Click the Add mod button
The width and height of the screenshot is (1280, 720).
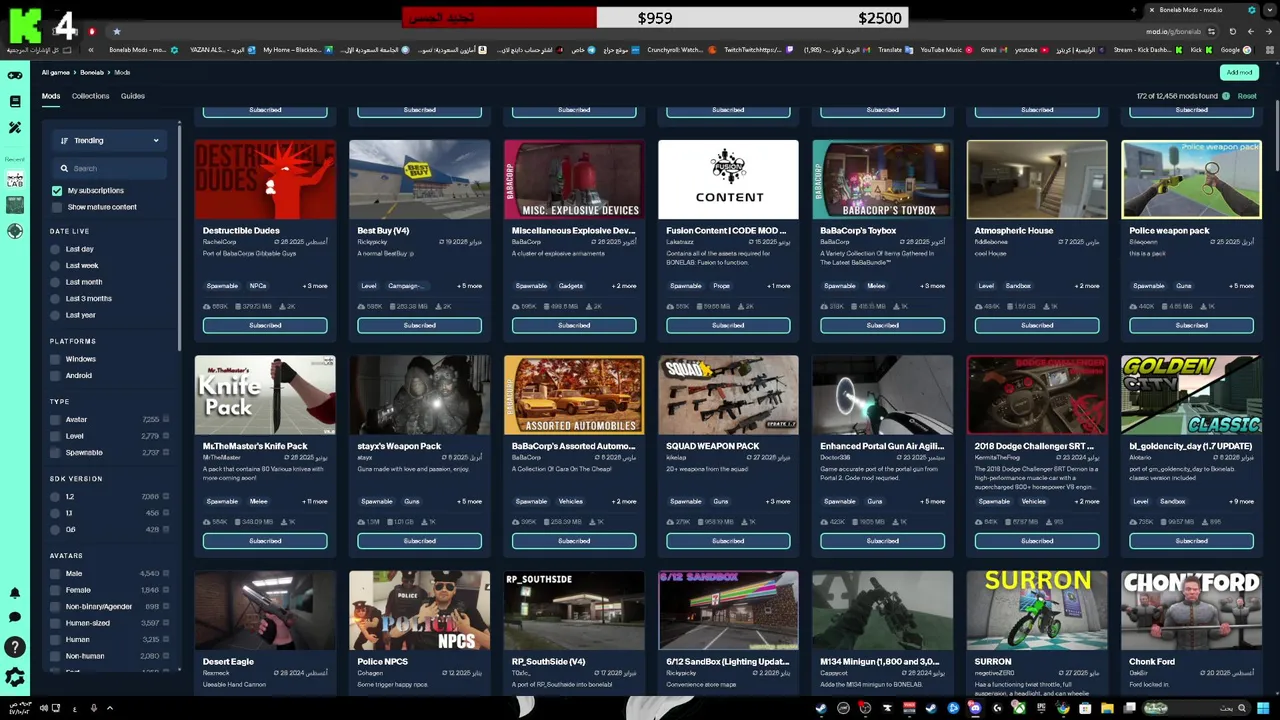tap(1239, 73)
